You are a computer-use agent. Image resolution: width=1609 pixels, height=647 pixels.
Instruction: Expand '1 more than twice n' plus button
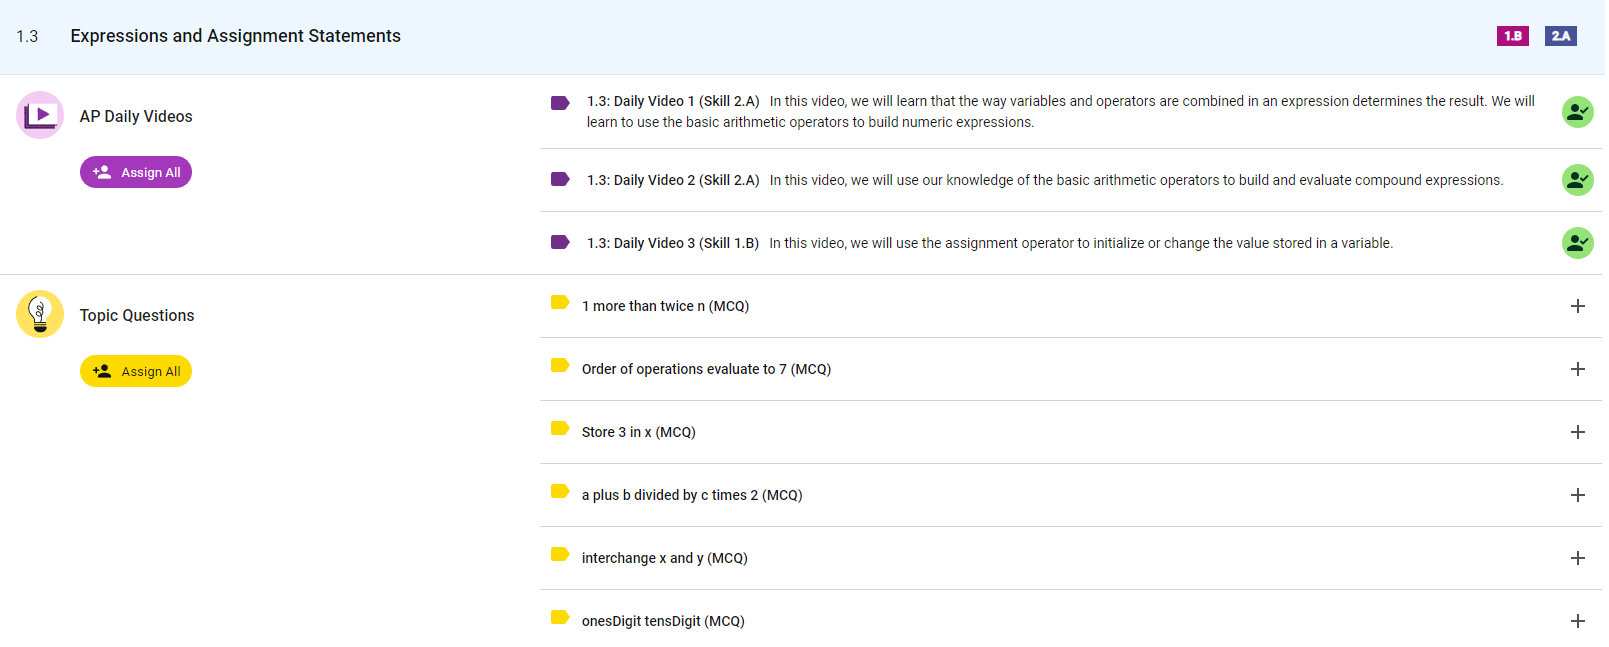(1577, 306)
